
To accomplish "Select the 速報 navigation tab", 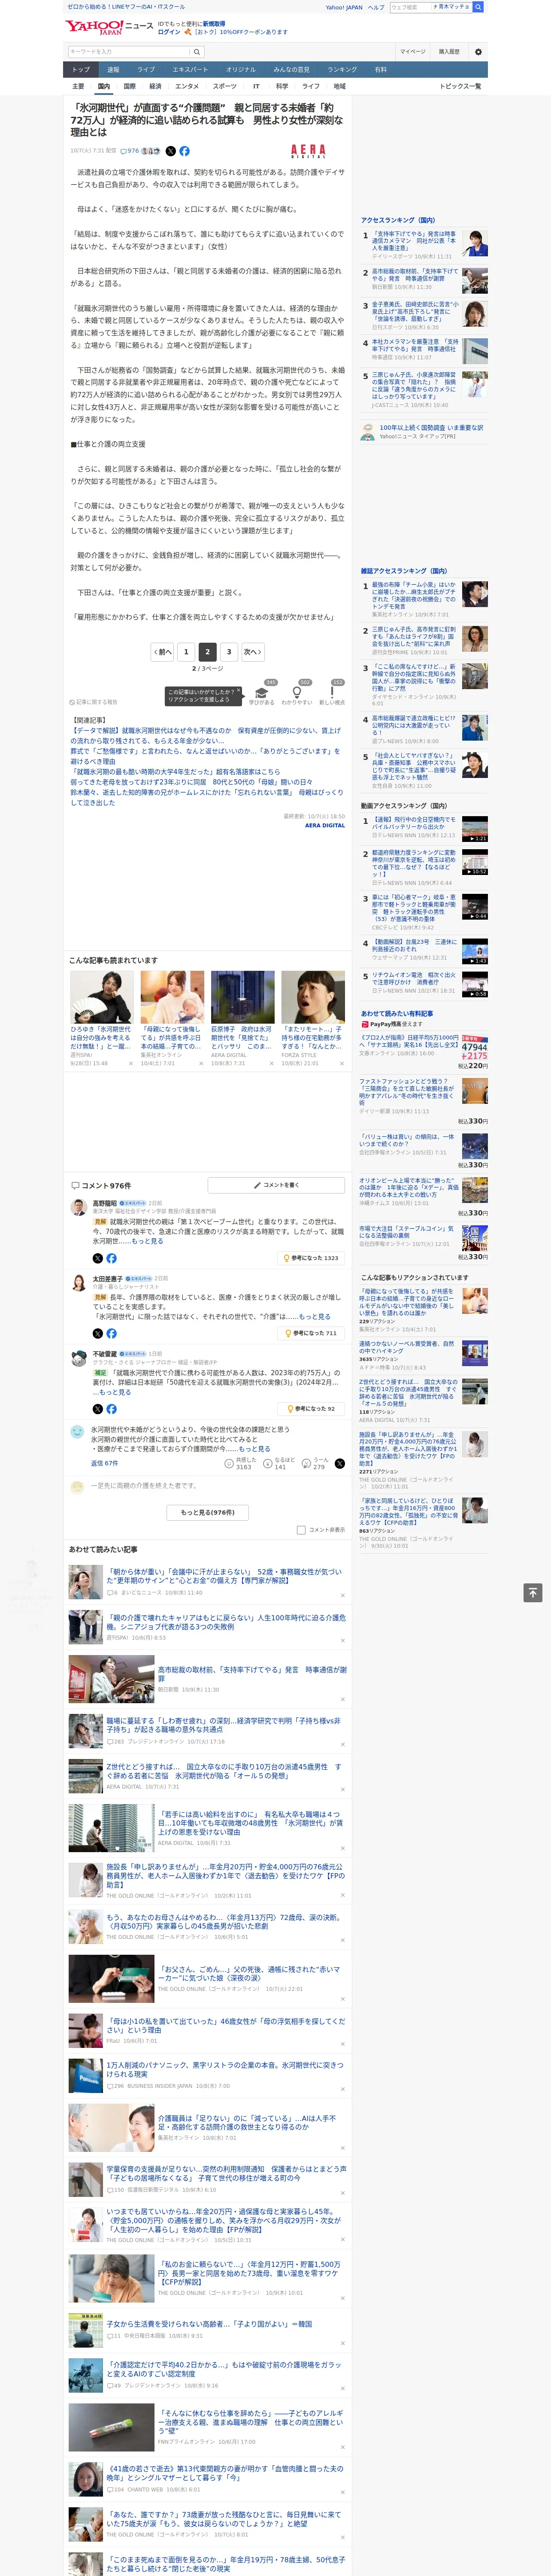I will pos(113,70).
